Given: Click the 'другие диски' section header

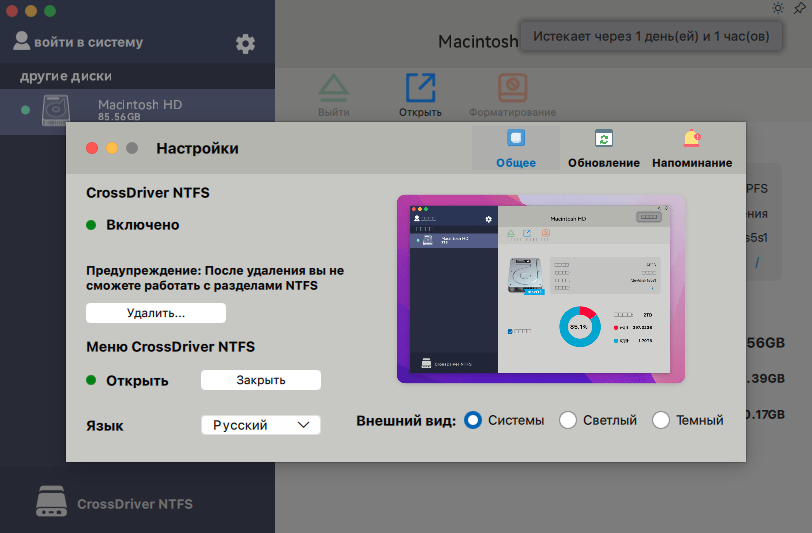Looking at the screenshot, I should click(x=66, y=76).
